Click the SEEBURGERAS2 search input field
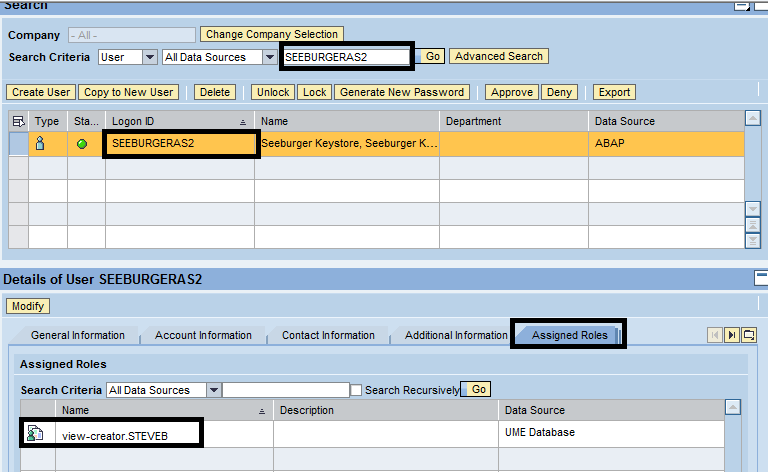 [x=346, y=57]
